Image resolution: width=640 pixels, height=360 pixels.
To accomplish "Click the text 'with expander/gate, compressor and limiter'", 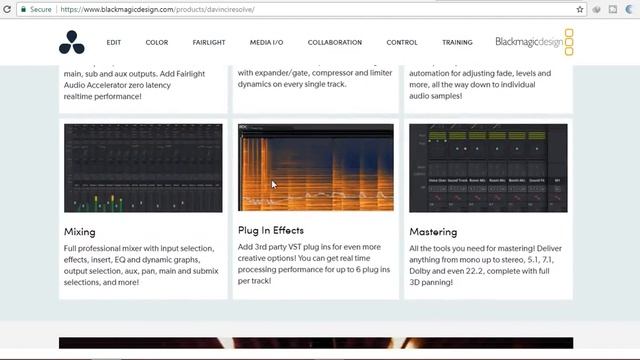I will (315, 73).
